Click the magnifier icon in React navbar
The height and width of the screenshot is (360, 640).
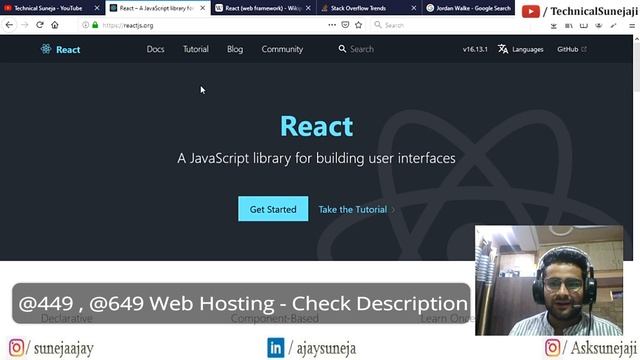tap(342, 49)
